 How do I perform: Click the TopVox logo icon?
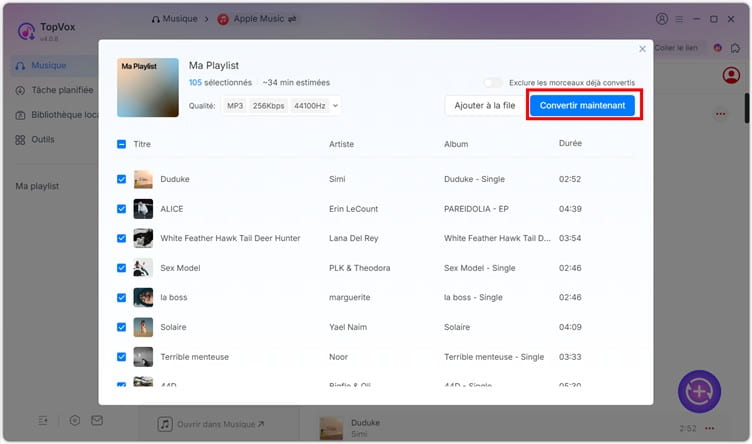[x=26, y=32]
